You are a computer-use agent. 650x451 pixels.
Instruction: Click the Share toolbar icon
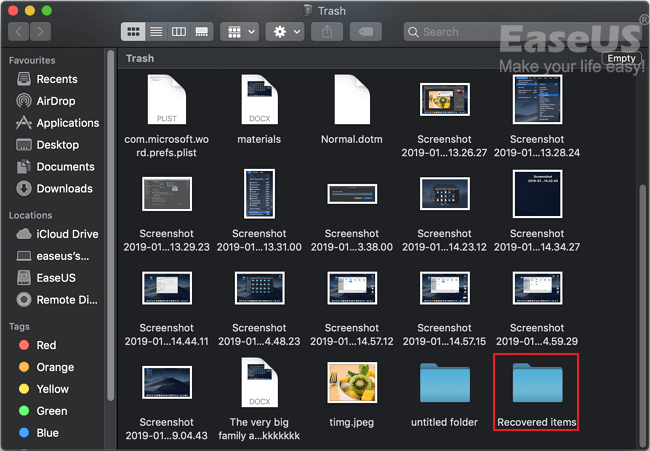pyautogui.click(x=328, y=32)
